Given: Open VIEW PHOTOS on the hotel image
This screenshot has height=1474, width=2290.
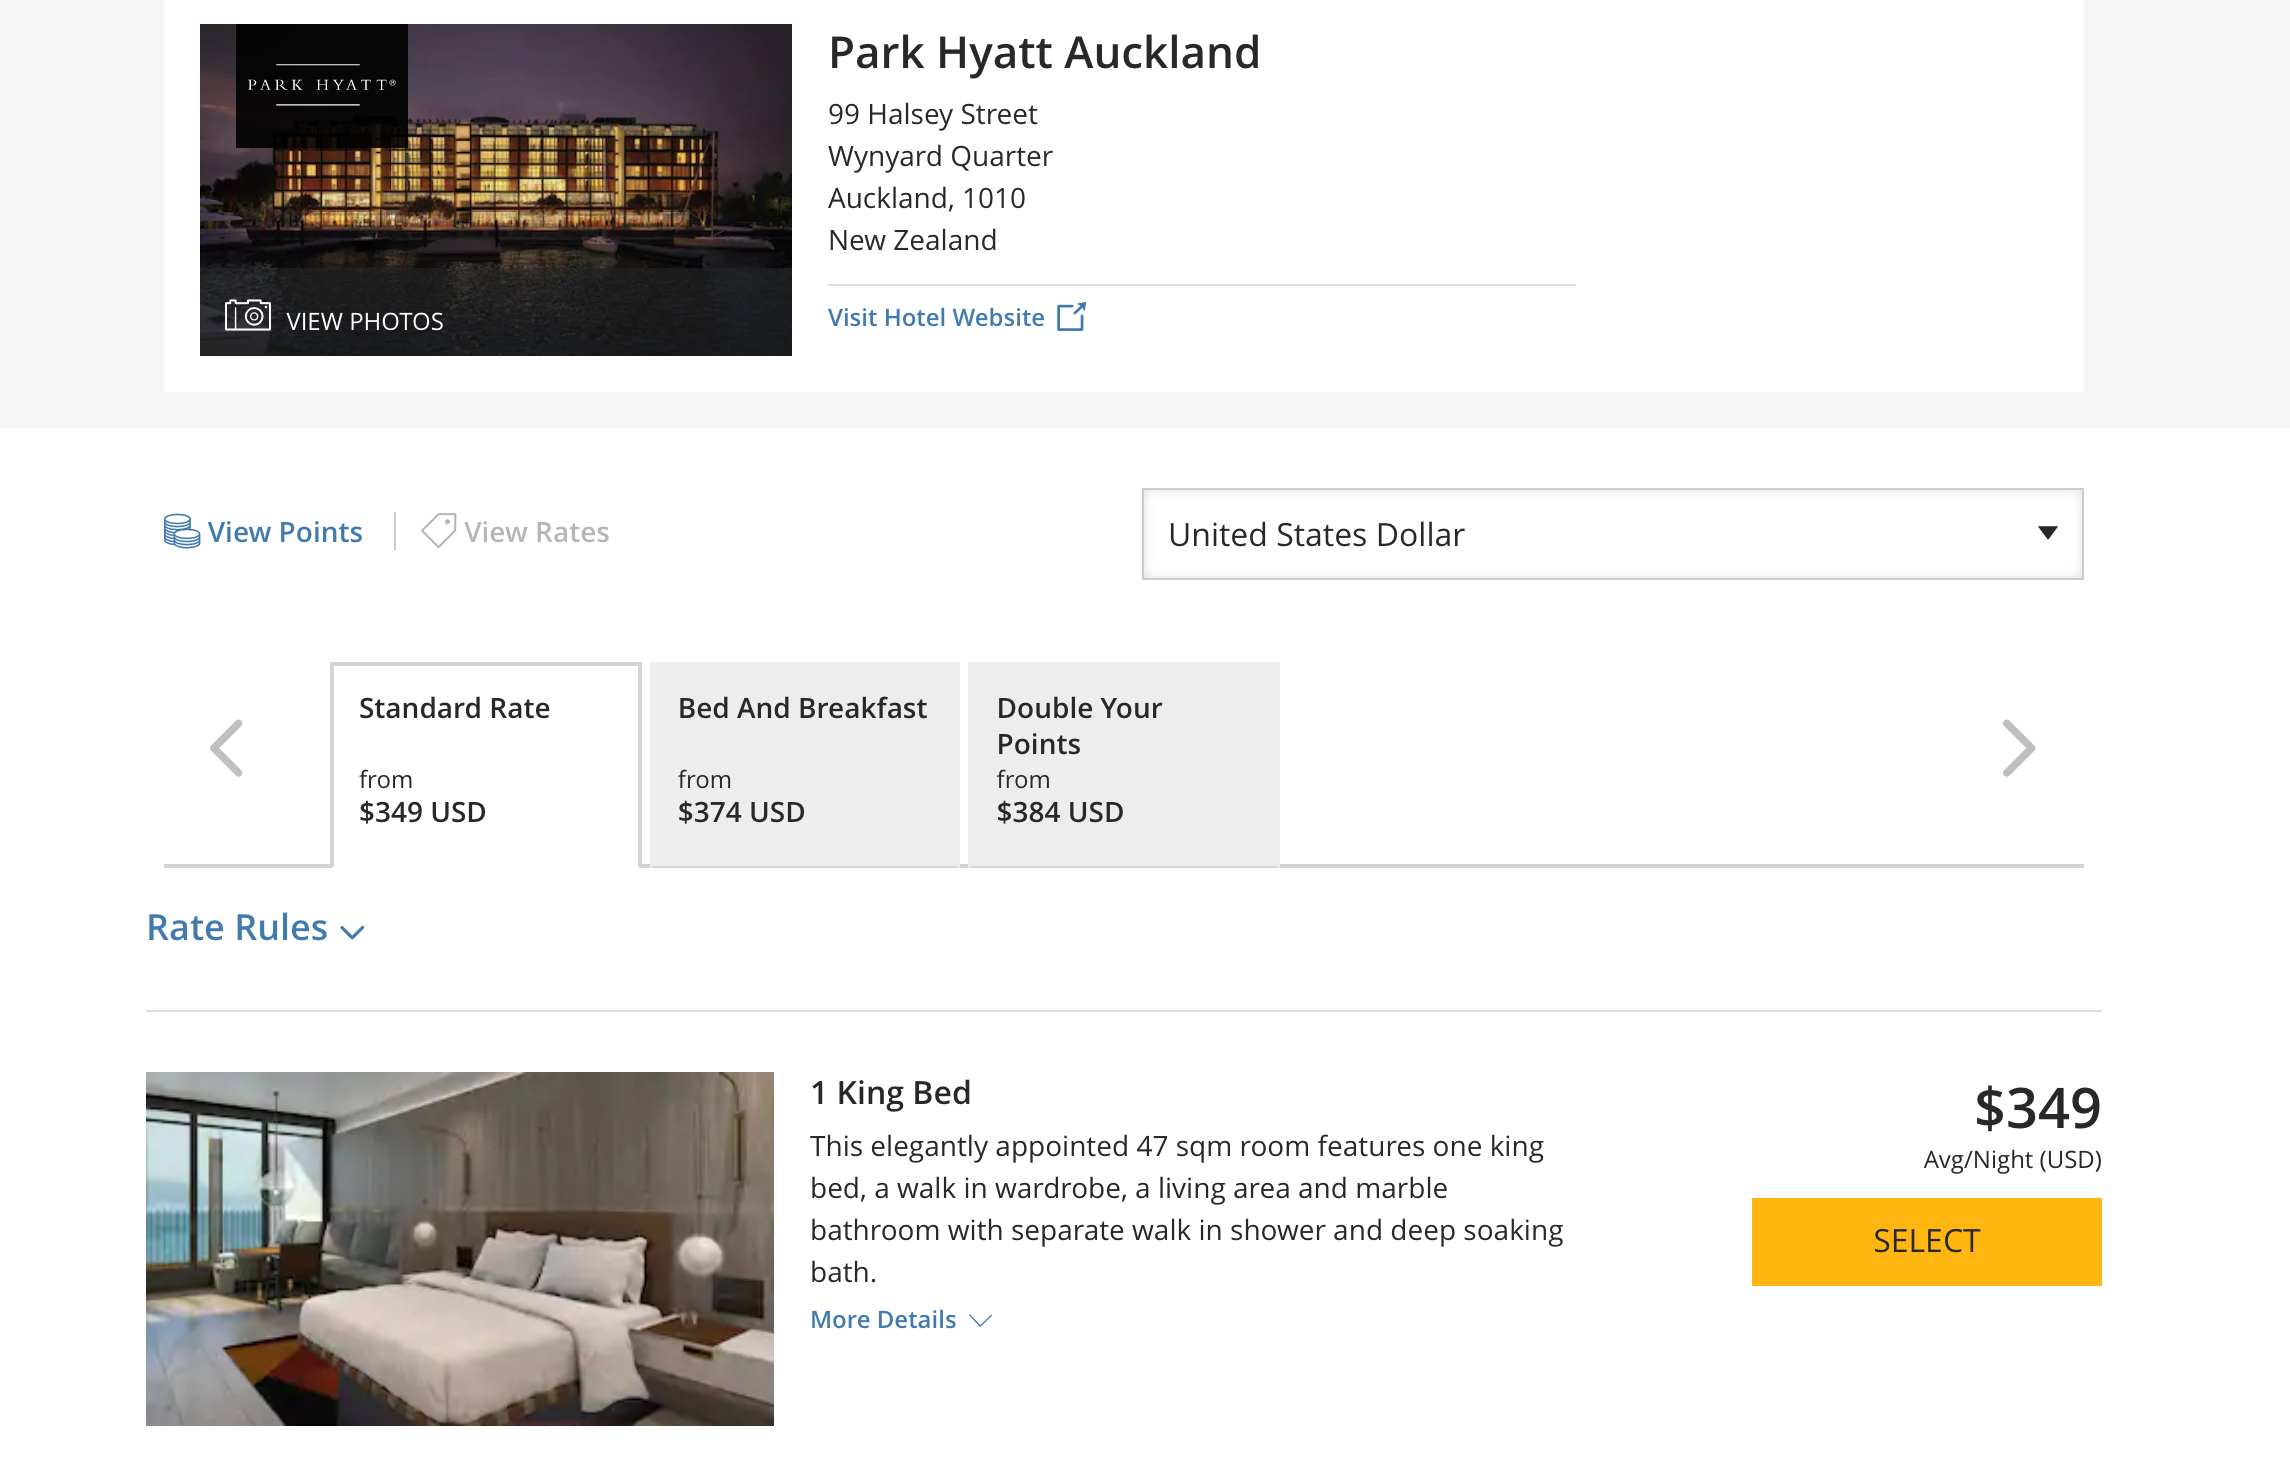Looking at the screenshot, I should [x=364, y=321].
